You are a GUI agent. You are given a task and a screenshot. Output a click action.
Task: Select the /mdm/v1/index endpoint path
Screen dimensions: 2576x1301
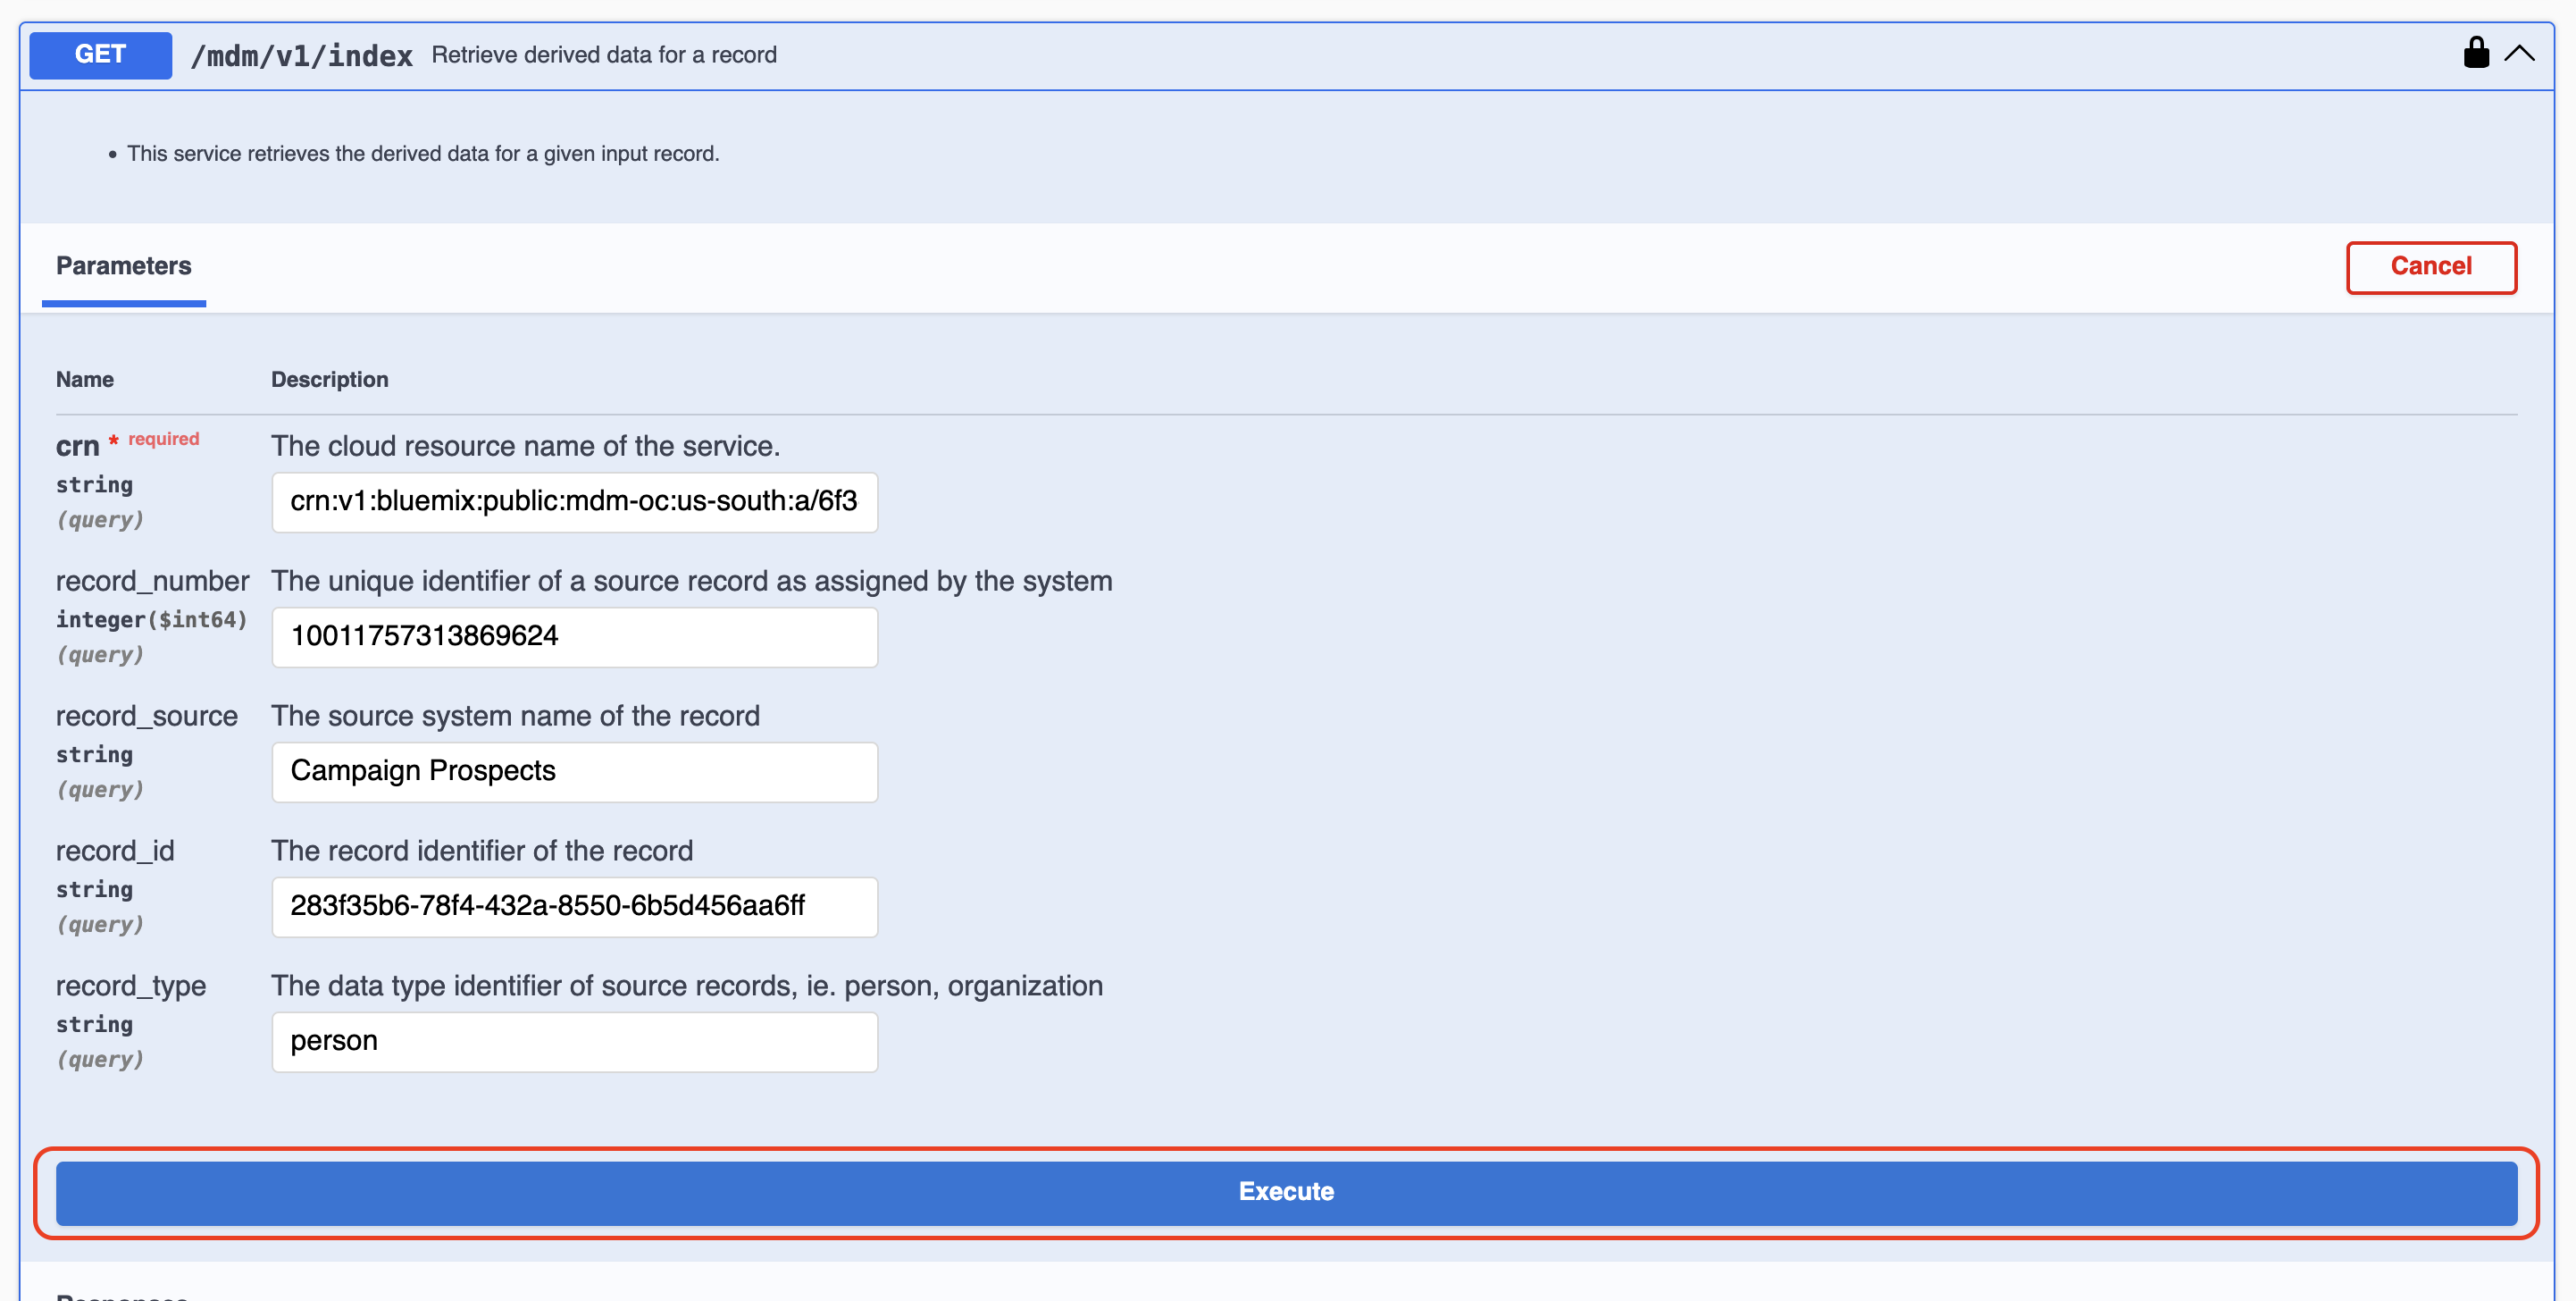(303, 56)
